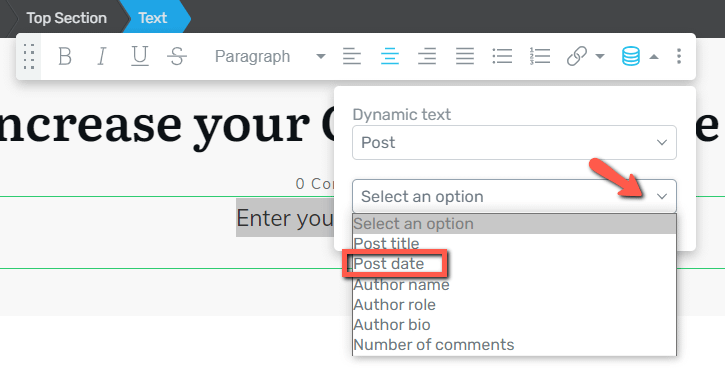The width and height of the screenshot is (725, 373).
Task: Apply strikethrough formatting
Action: pyautogui.click(x=177, y=56)
